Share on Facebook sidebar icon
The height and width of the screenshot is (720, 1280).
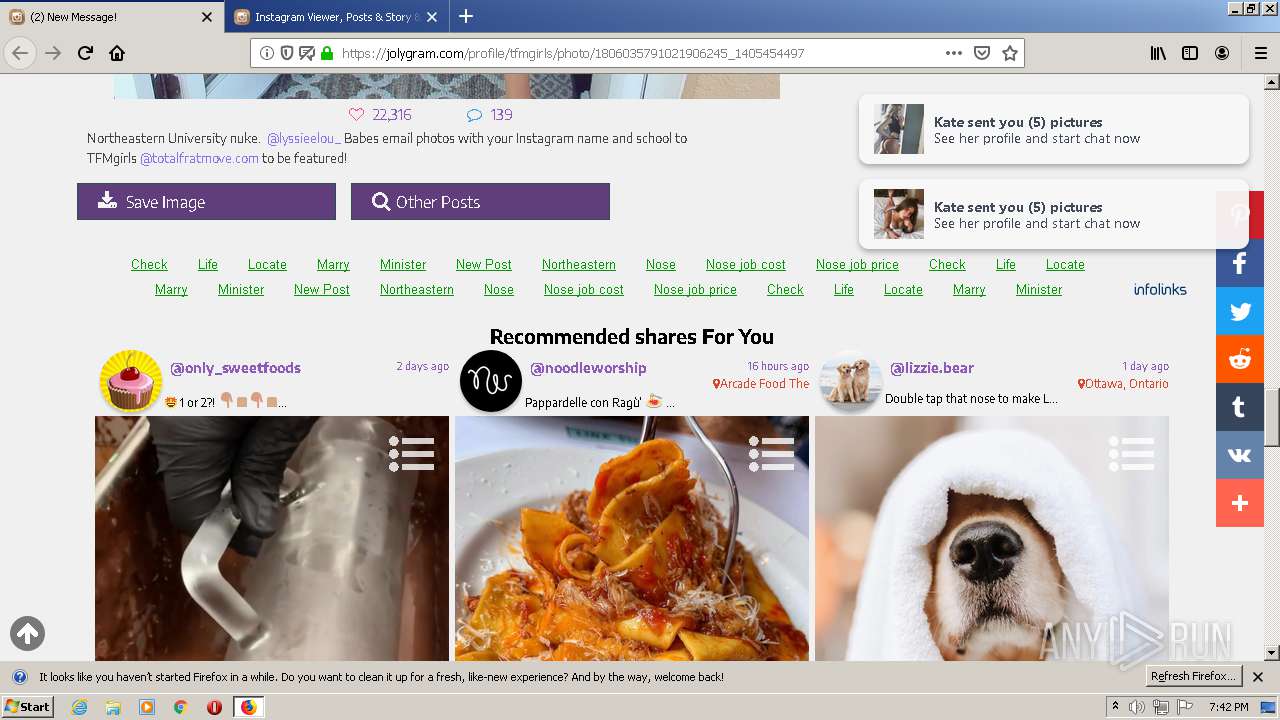point(1240,263)
